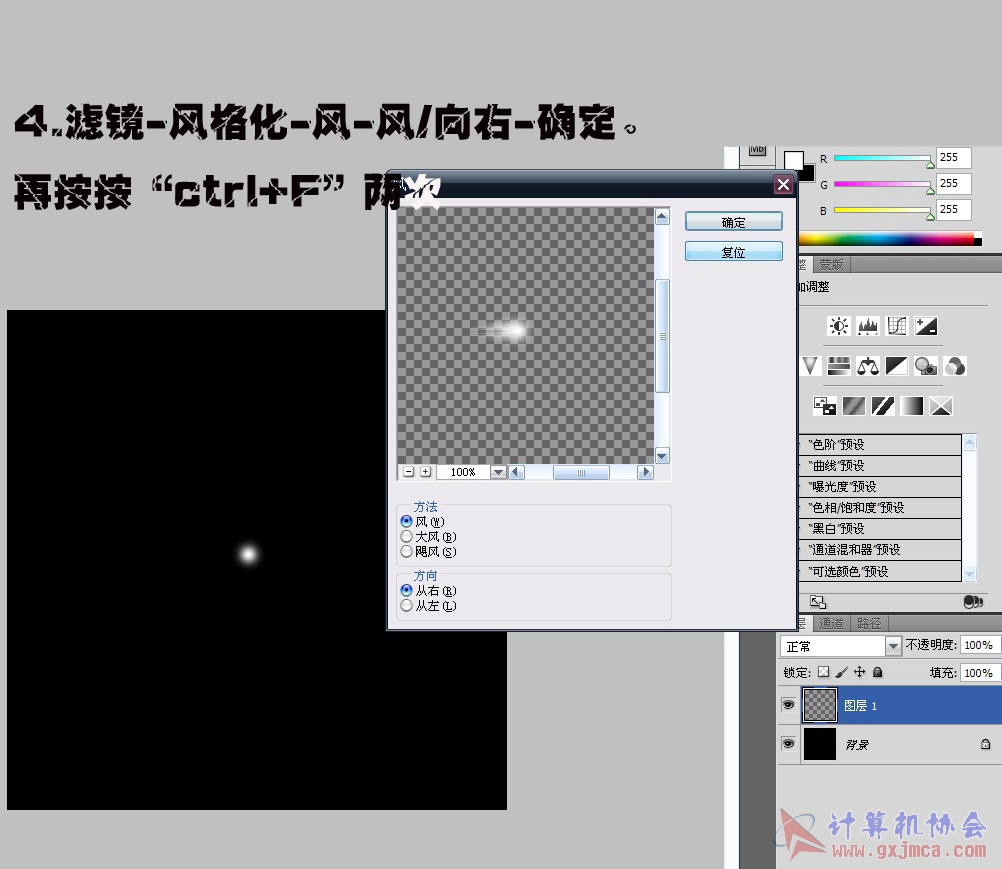Add a Black & White adjustment

pos(897,366)
